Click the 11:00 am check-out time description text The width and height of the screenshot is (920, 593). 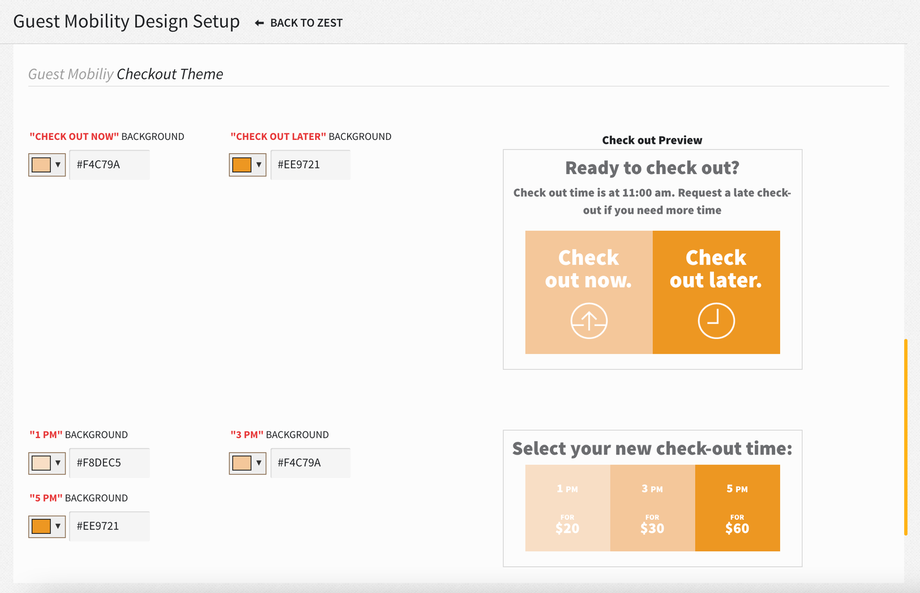pyautogui.click(x=652, y=201)
